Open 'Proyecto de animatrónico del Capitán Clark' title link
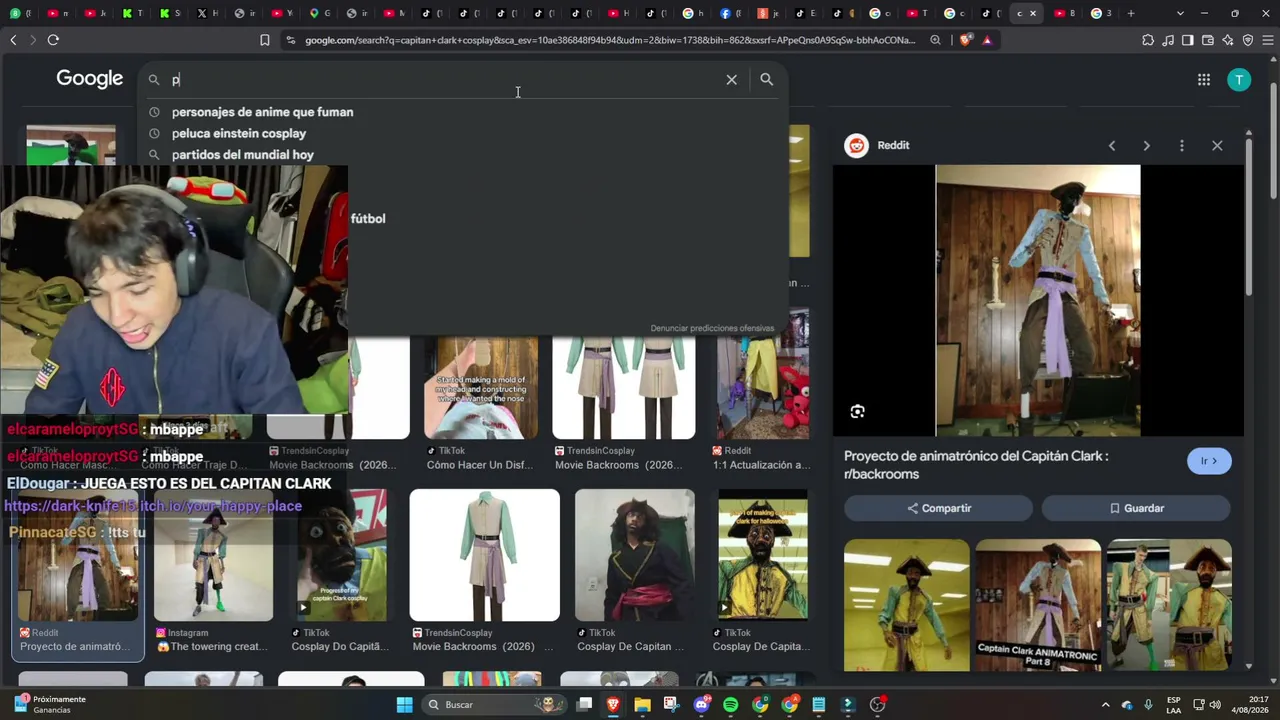This screenshot has height=720, width=1280. (976, 465)
